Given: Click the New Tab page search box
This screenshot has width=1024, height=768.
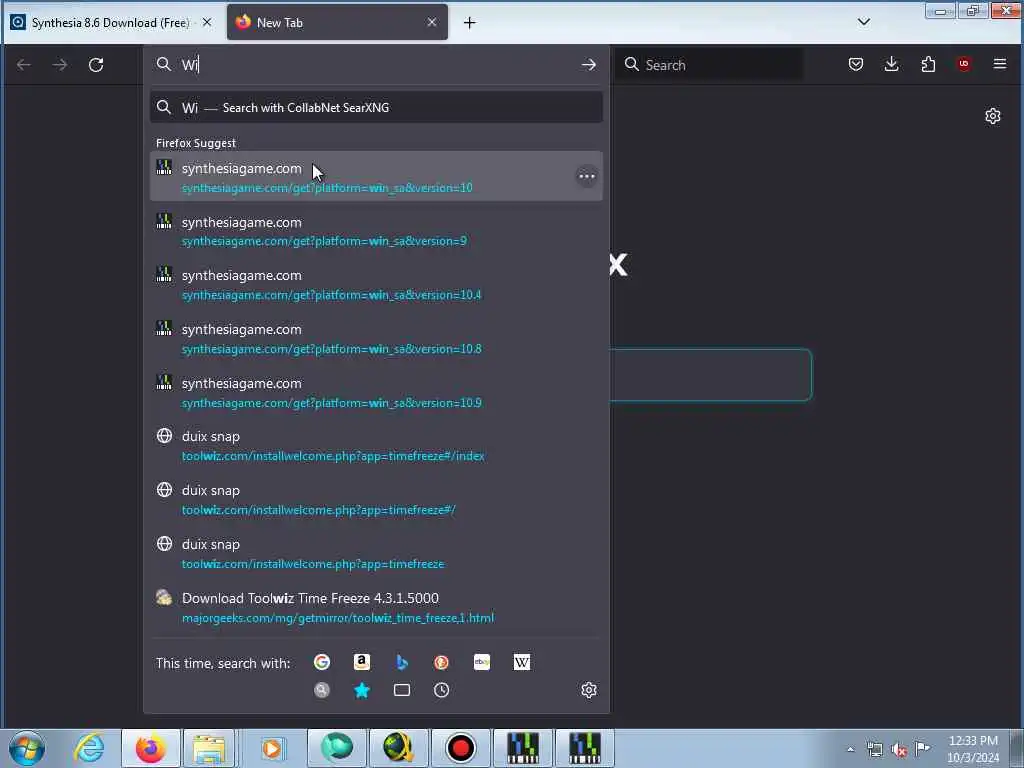Looking at the screenshot, I should 711,375.
